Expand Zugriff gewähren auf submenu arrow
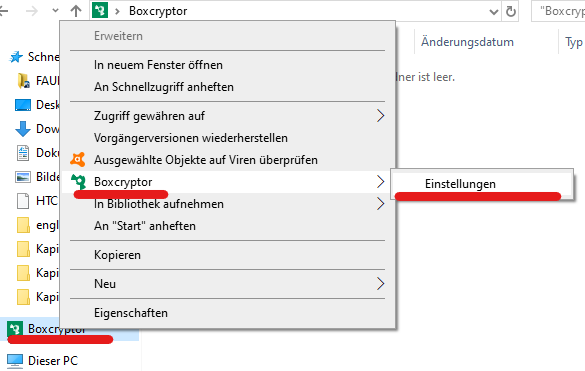Screen dimensions: 585x371 pyautogui.click(x=380, y=116)
